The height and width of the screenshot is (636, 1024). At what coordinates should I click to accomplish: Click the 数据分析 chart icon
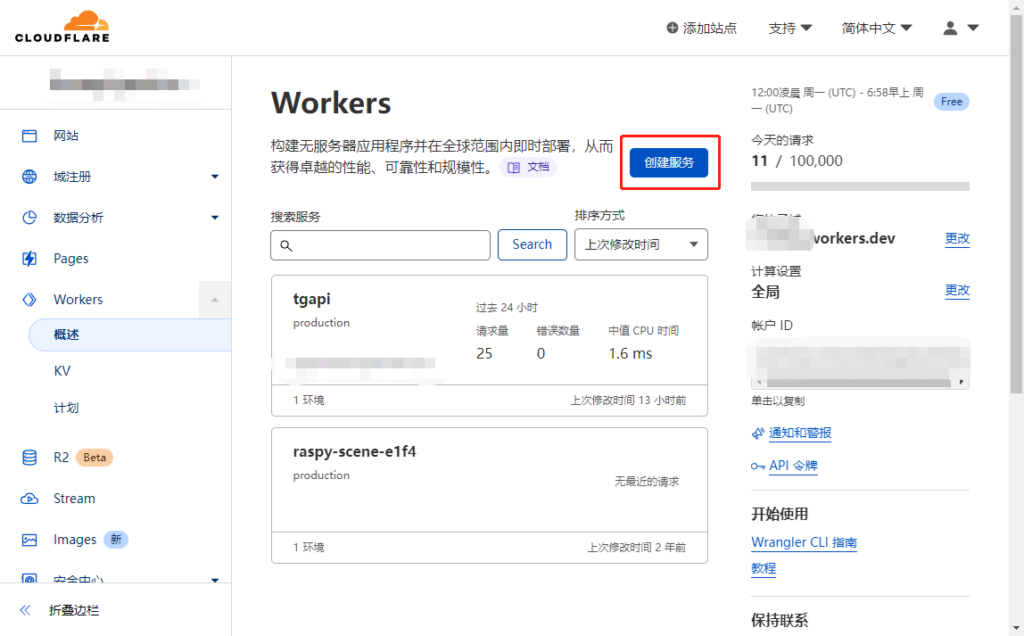click(x=30, y=218)
